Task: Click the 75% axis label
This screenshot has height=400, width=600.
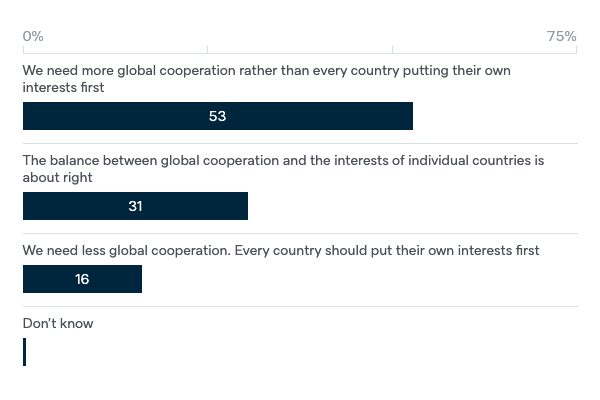Action: [x=561, y=36]
